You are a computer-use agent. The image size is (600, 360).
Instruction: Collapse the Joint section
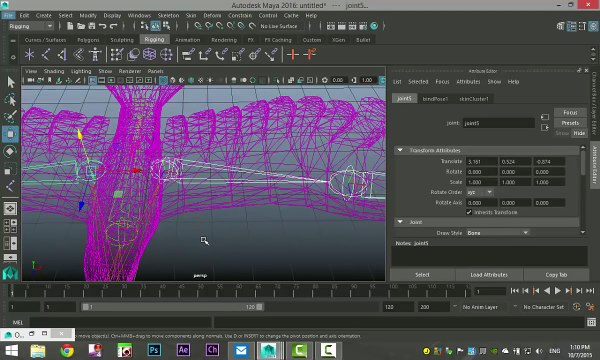point(400,222)
